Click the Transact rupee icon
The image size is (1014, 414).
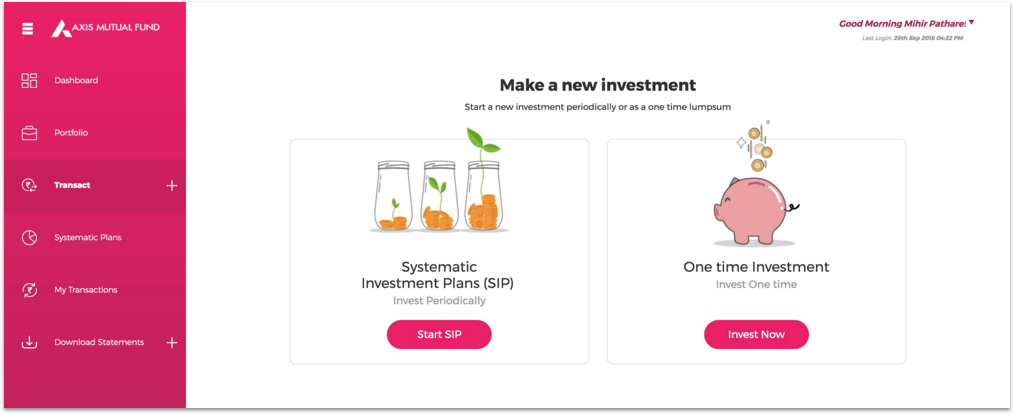[29, 185]
